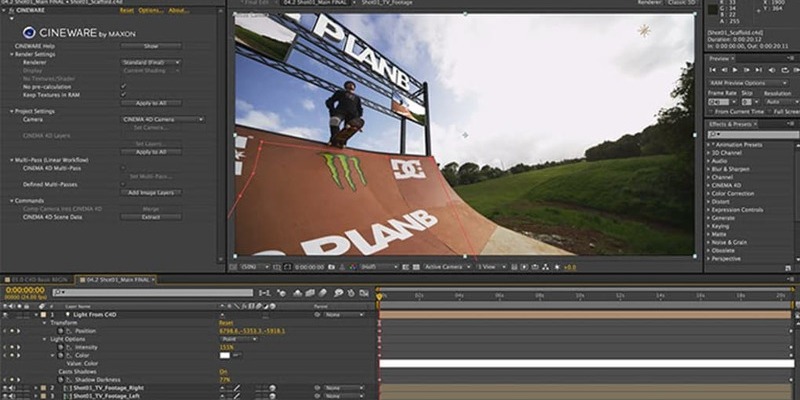800x400 pixels.
Task: Click the Brainstorm icon in timeline toolbar
Action: point(339,293)
